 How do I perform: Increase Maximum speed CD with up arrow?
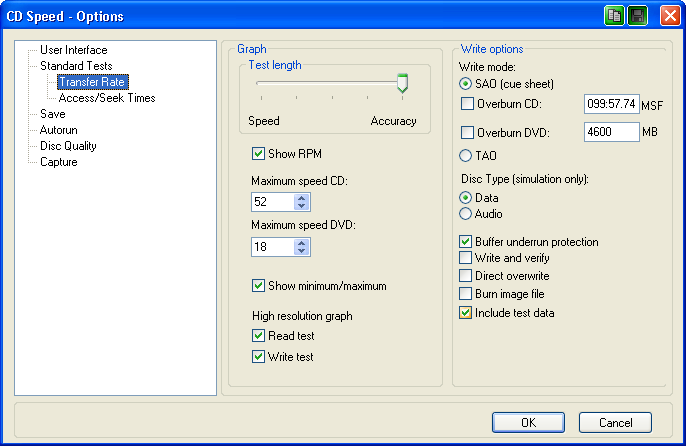(302, 197)
